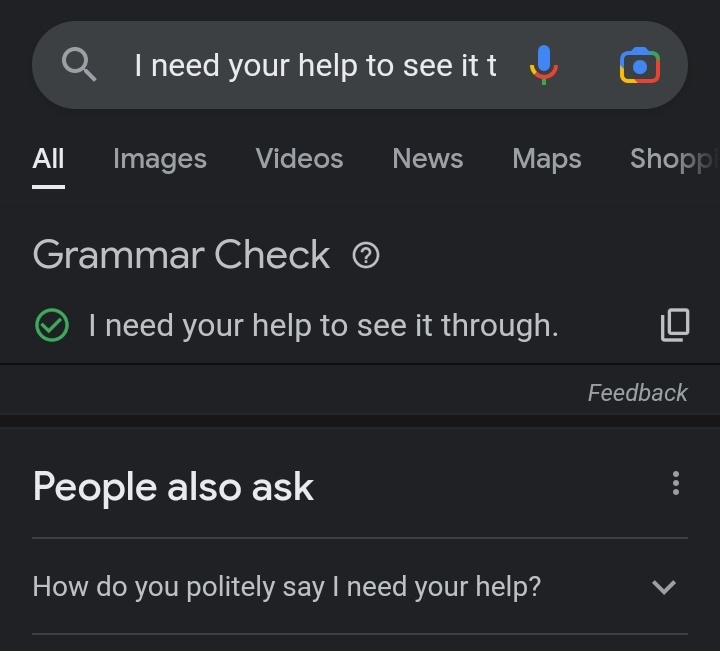
Task: Select the text 'I need your help to see it through.'
Action: pyautogui.click(x=323, y=326)
